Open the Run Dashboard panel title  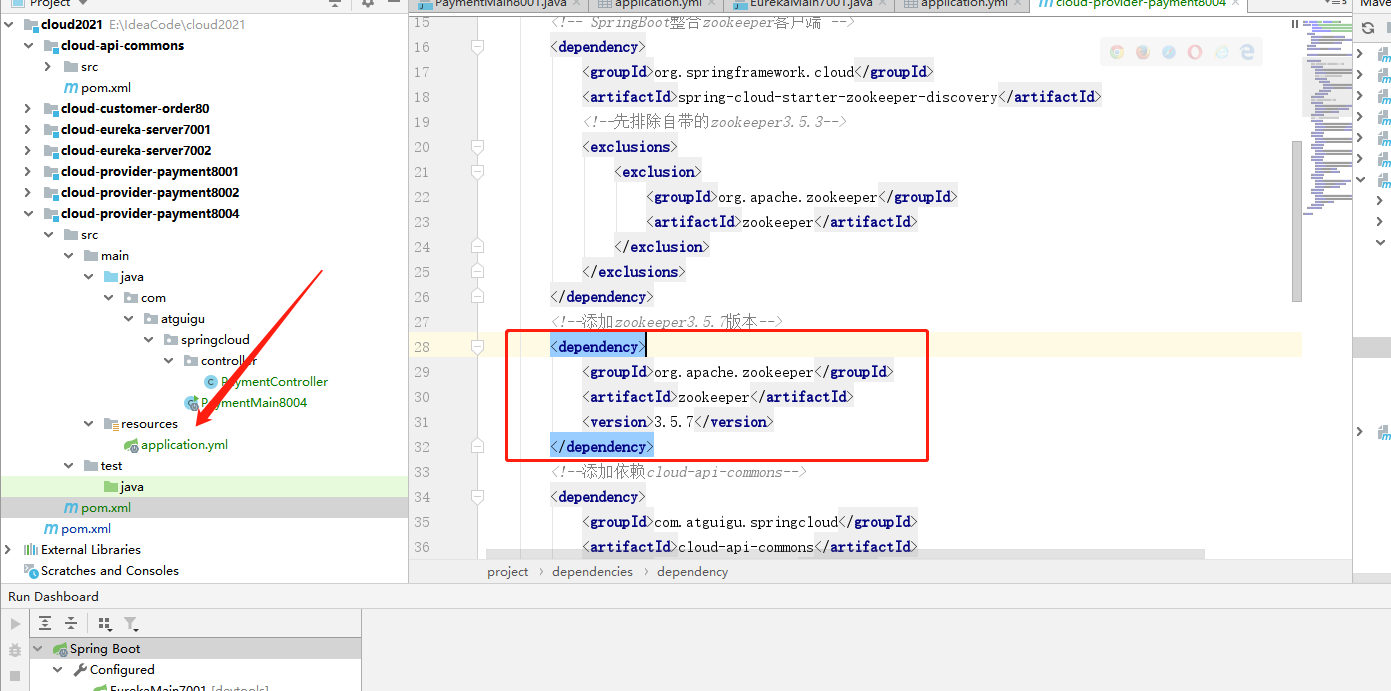pos(54,597)
